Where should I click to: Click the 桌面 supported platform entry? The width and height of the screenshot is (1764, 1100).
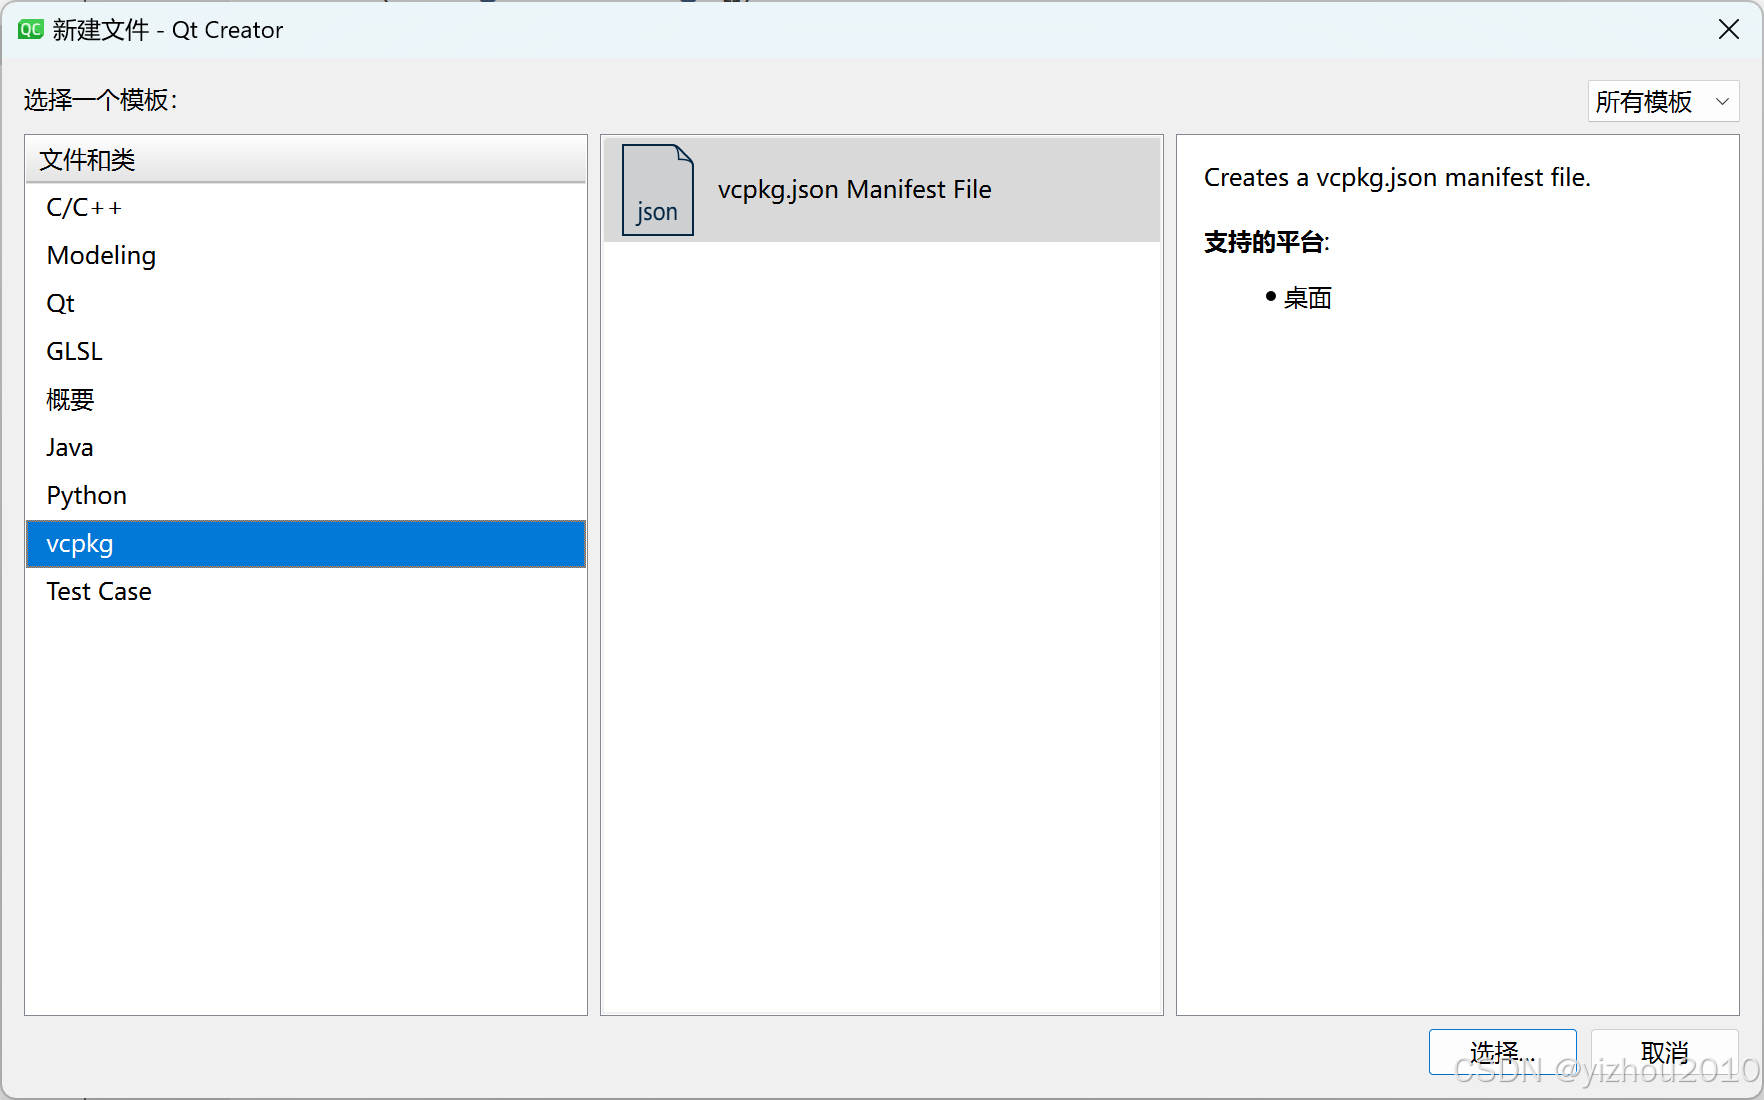coord(1307,298)
